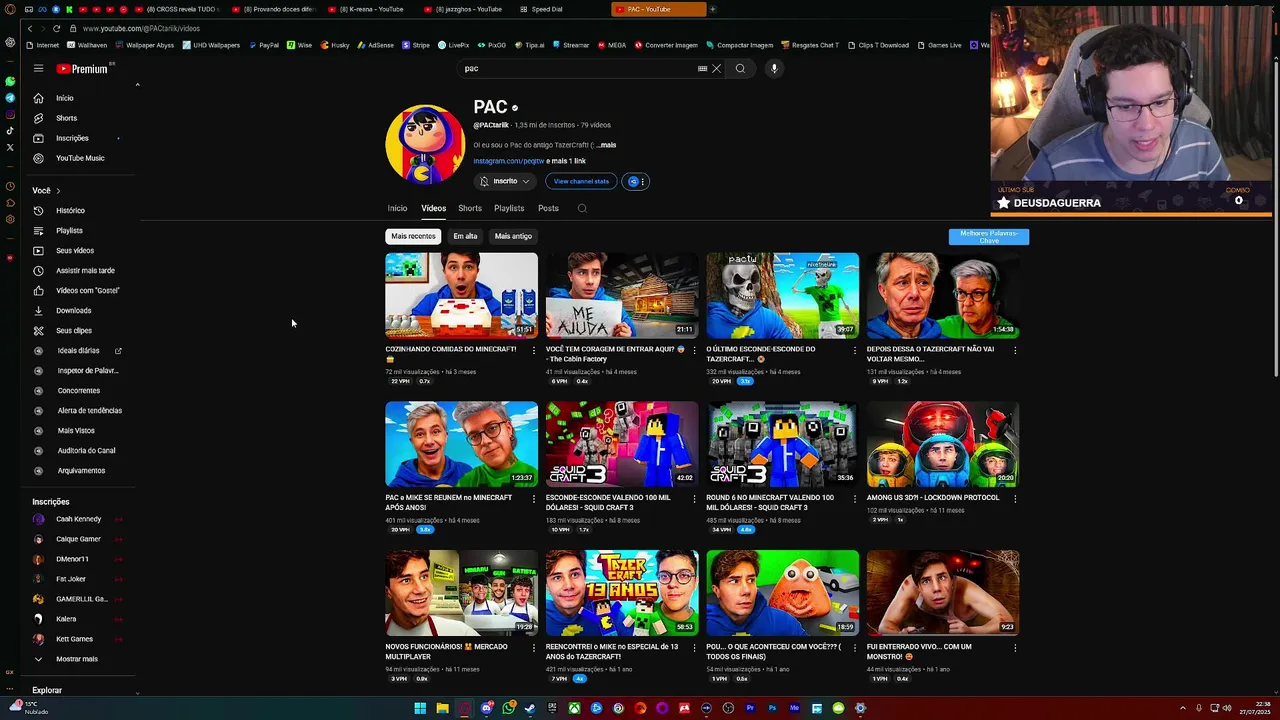Switch to jazzghos browser tab

click(468, 9)
